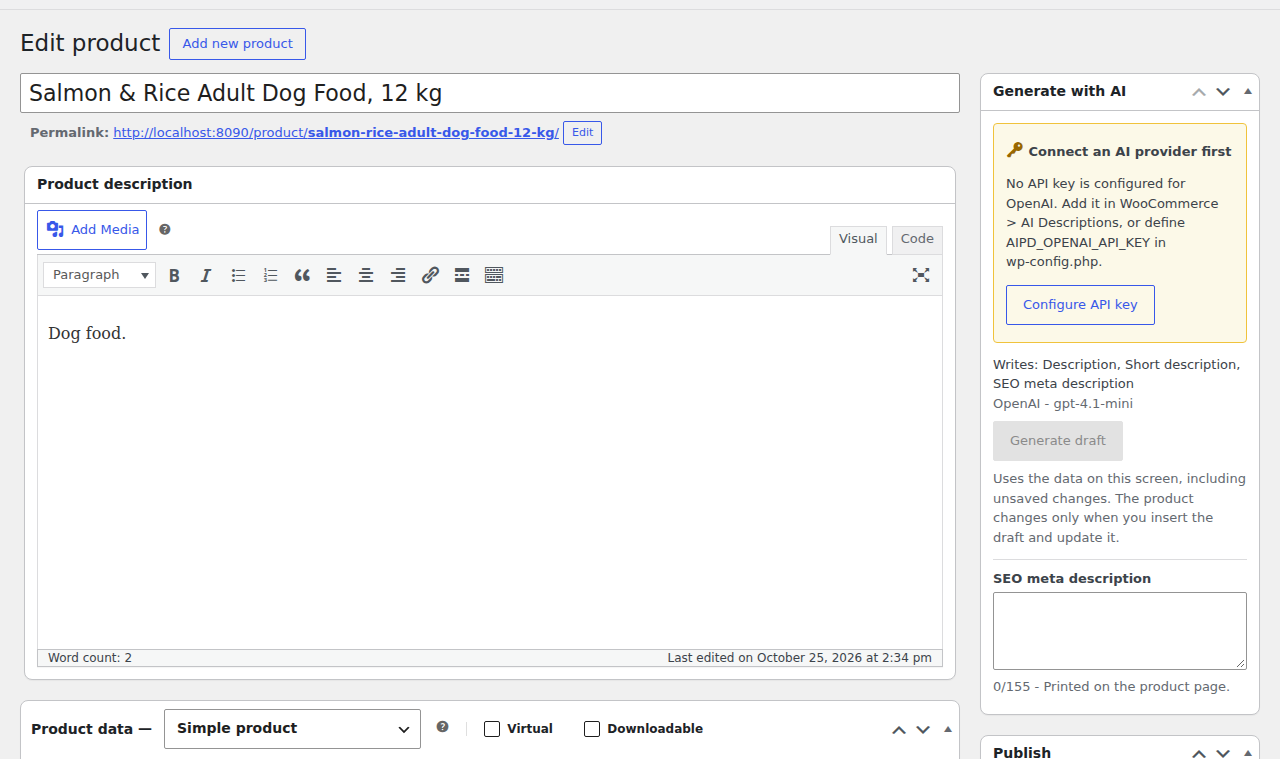This screenshot has width=1280, height=759.
Task: Align text left
Action: pyautogui.click(x=334, y=275)
